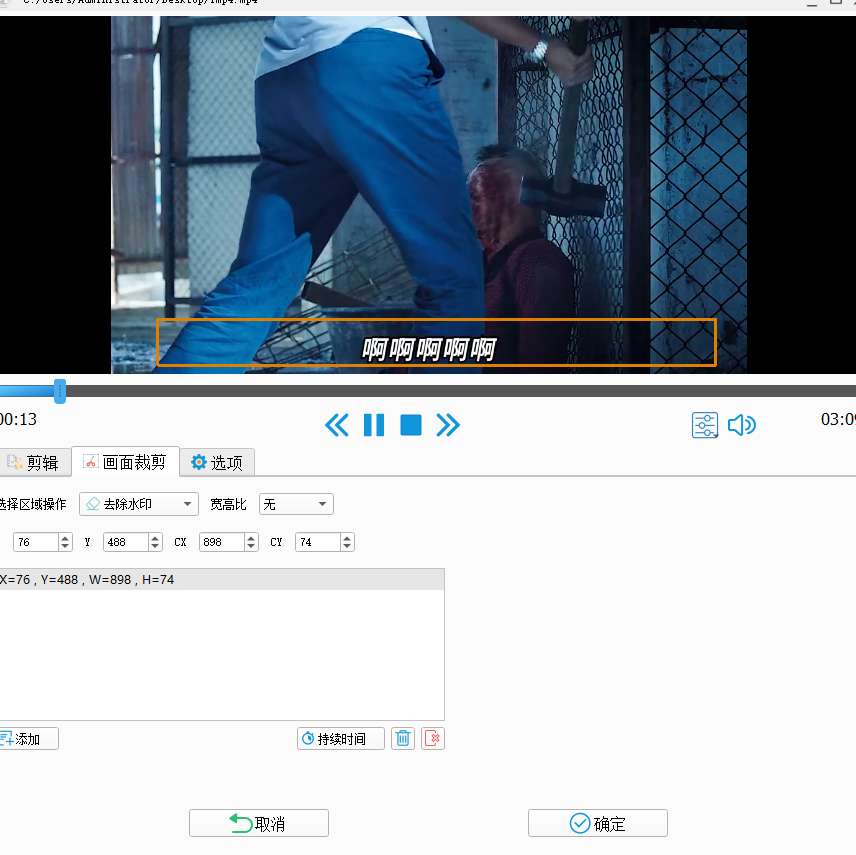
Task: Click the red clear-all regions icon
Action: (433, 739)
